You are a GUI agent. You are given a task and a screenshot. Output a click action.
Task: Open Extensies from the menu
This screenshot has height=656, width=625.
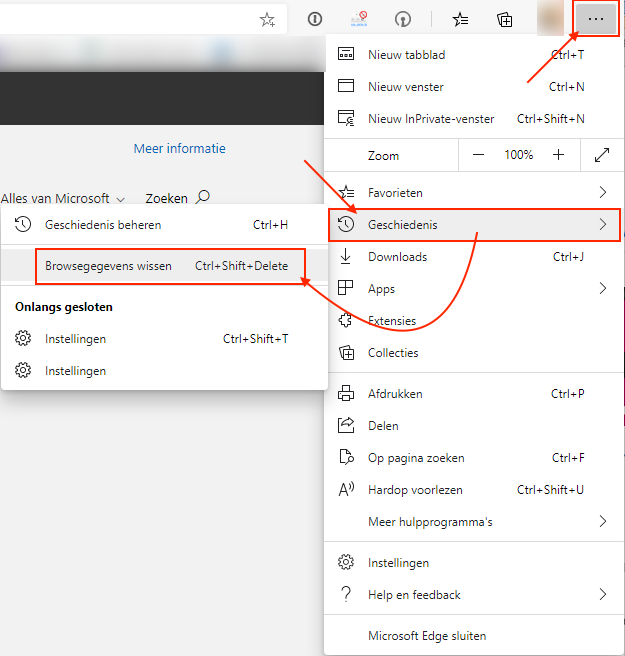474,320
